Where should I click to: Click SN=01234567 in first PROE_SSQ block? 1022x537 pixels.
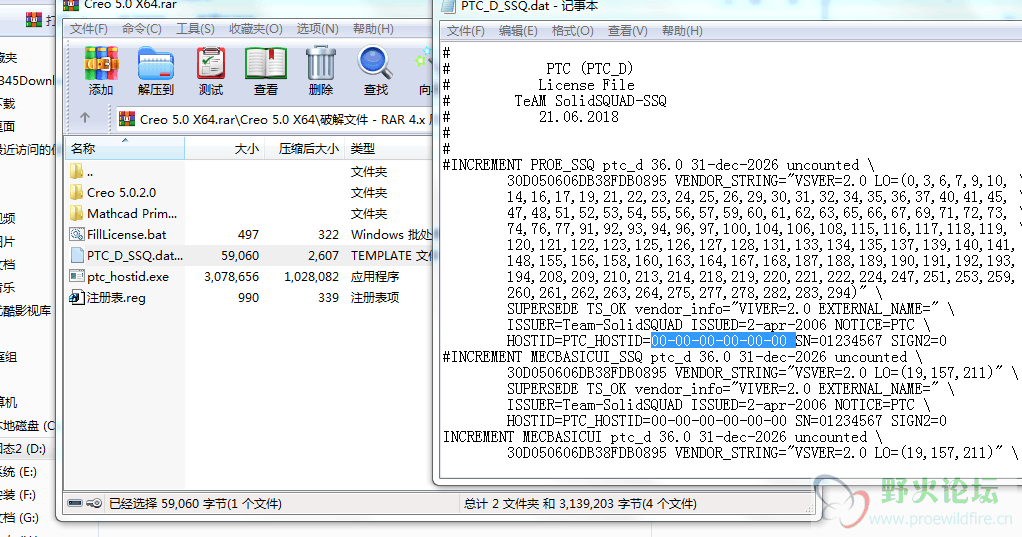(x=839, y=340)
